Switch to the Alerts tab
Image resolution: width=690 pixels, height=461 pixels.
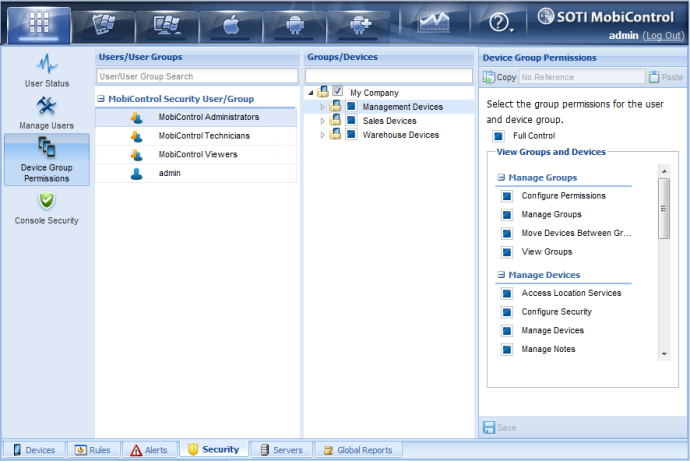(149, 450)
